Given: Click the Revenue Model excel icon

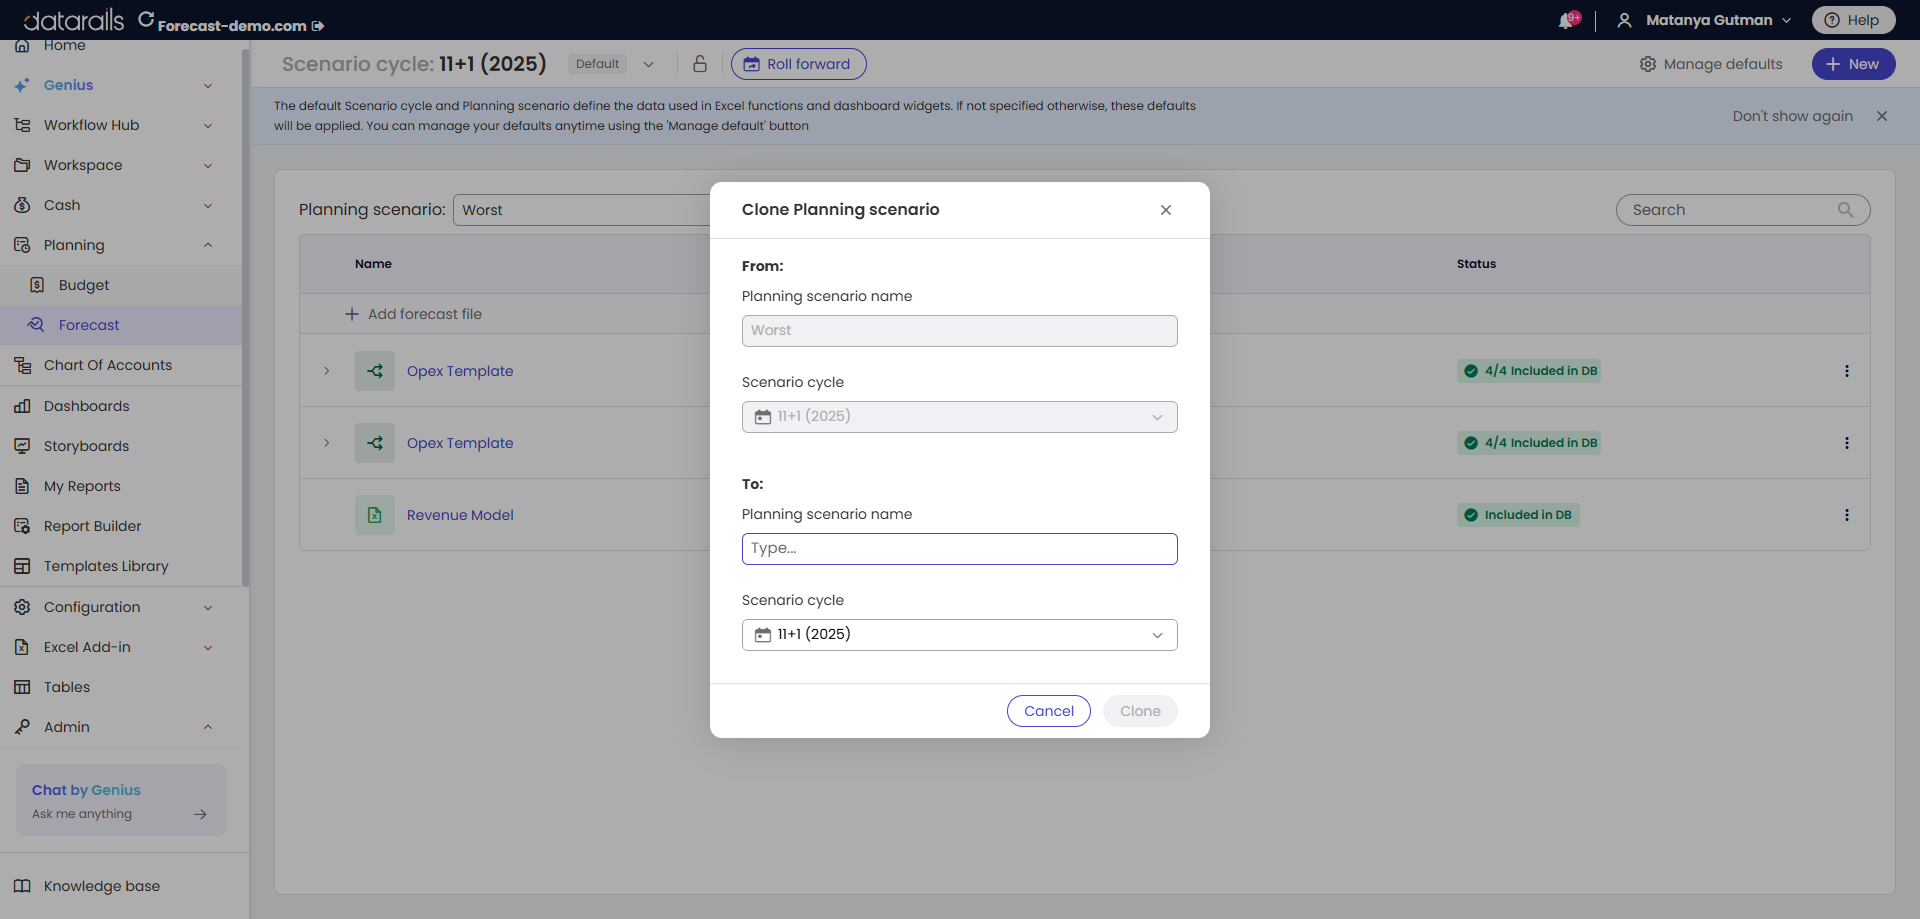Looking at the screenshot, I should [x=375, y=515].
